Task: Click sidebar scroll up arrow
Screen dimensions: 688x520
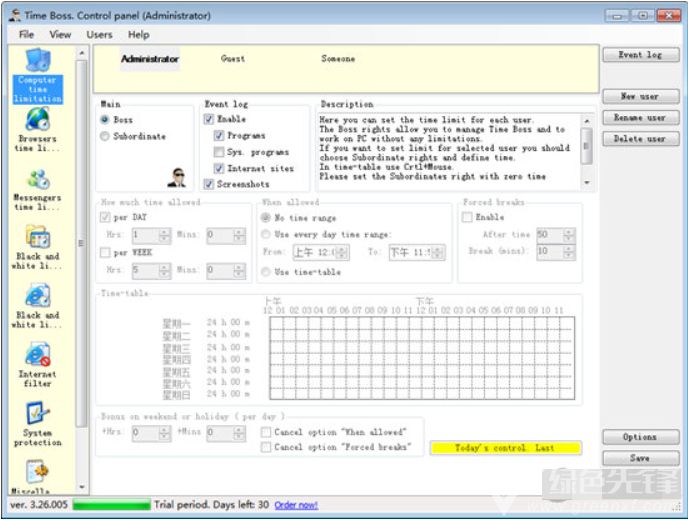Action: (x=82, y=53)
